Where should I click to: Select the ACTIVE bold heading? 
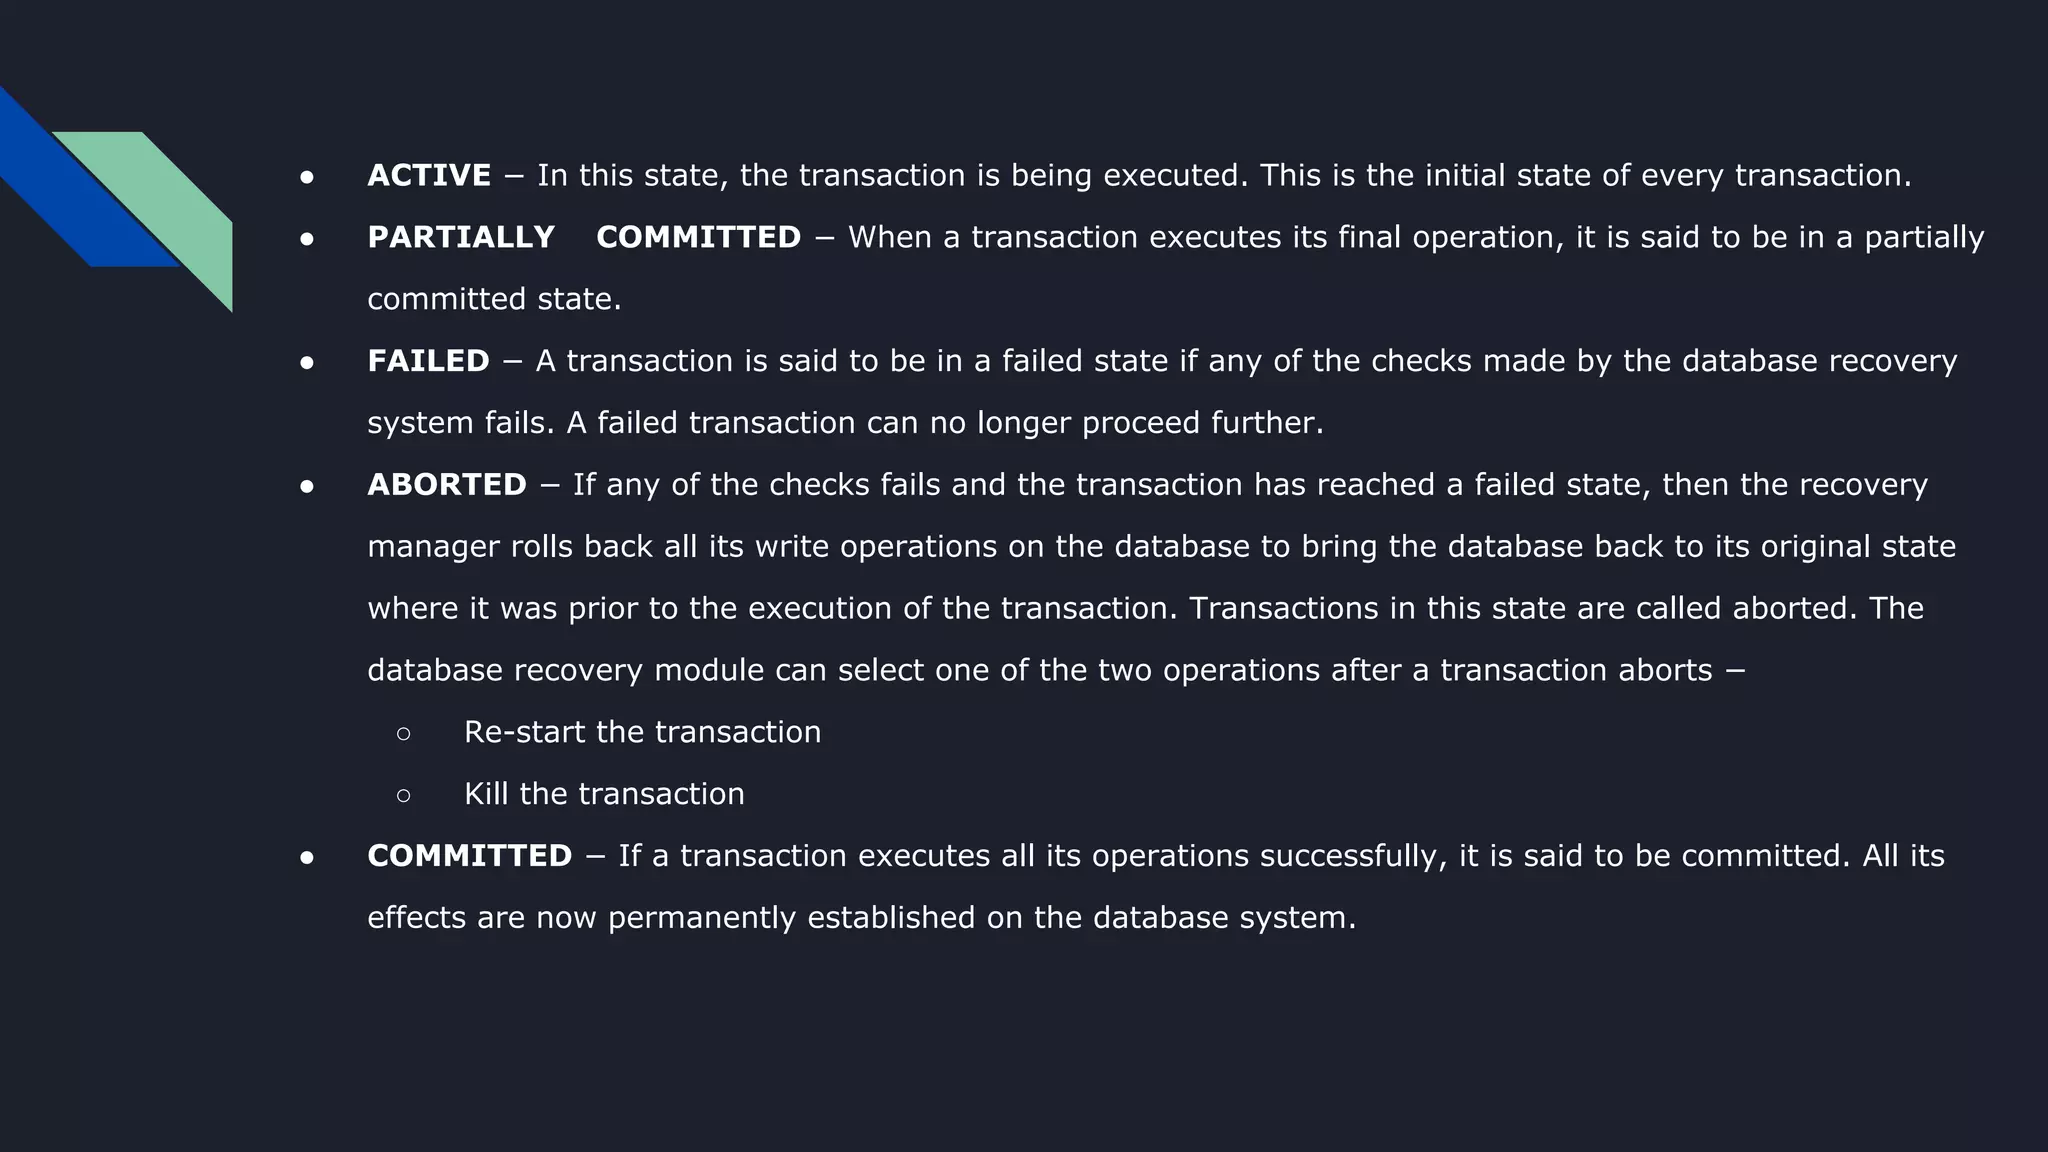pos(429,175)
